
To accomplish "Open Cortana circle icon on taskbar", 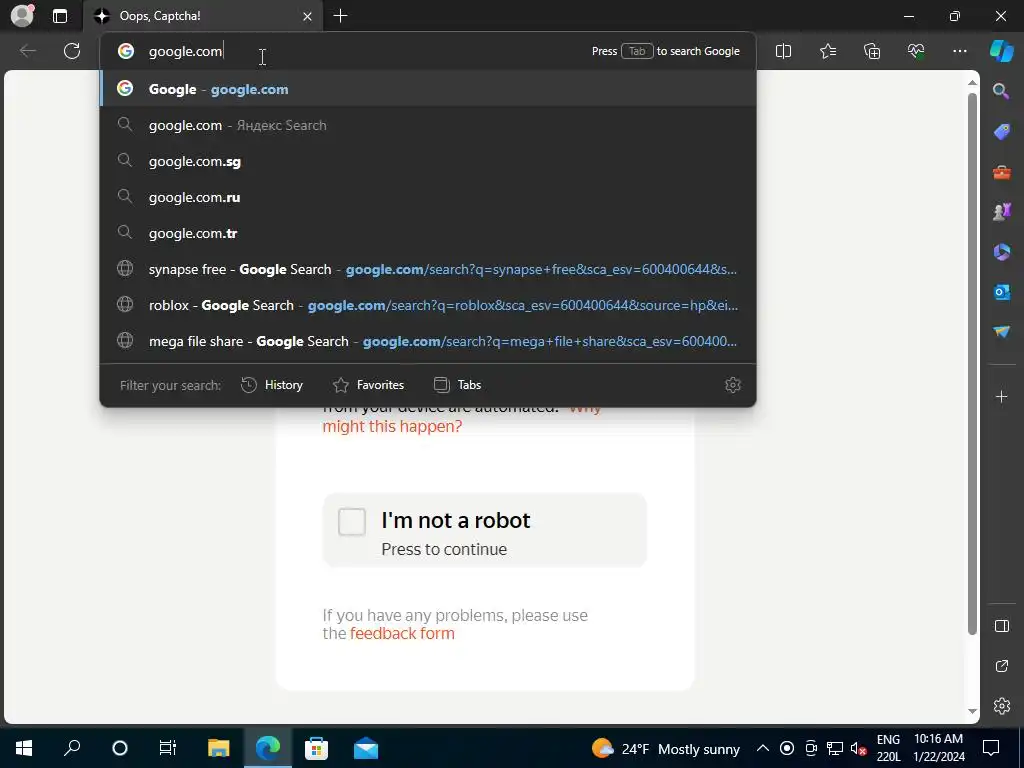I will tap(120, 748).
